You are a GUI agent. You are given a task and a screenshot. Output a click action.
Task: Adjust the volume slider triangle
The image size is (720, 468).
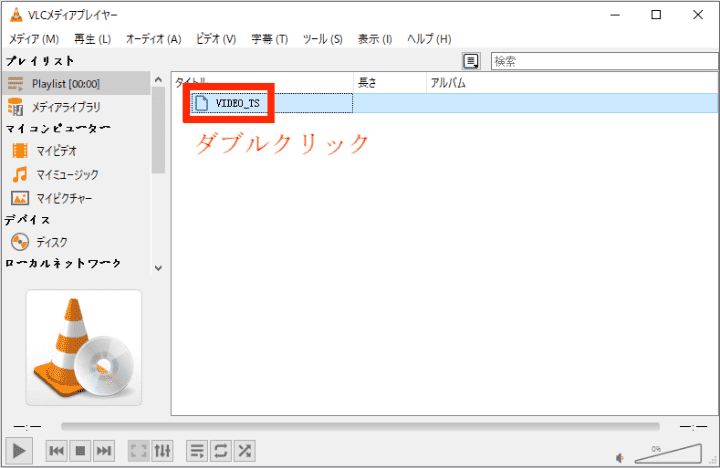[668, 454]
